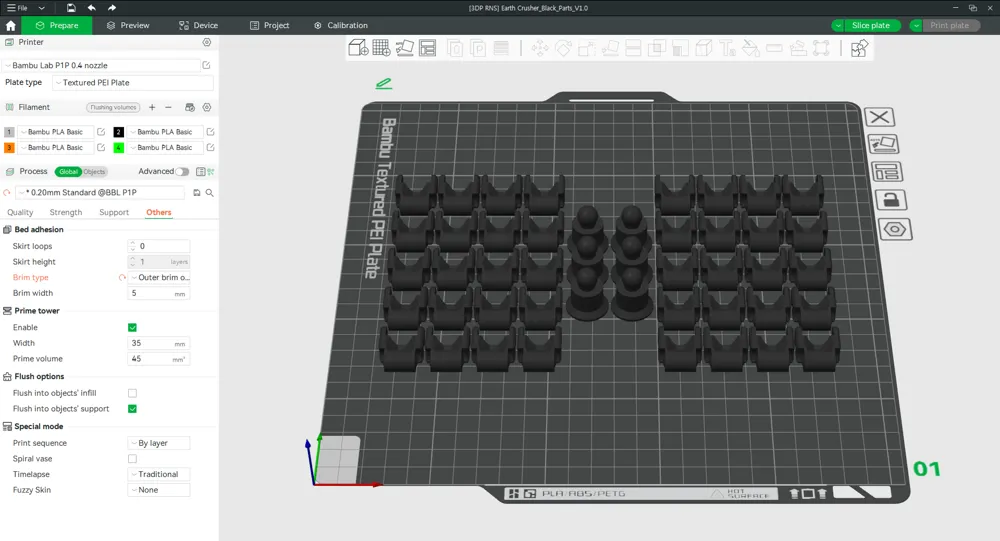
Task: Select the Text shape tool
Action: pyautogui.click(x=727, y=48)
